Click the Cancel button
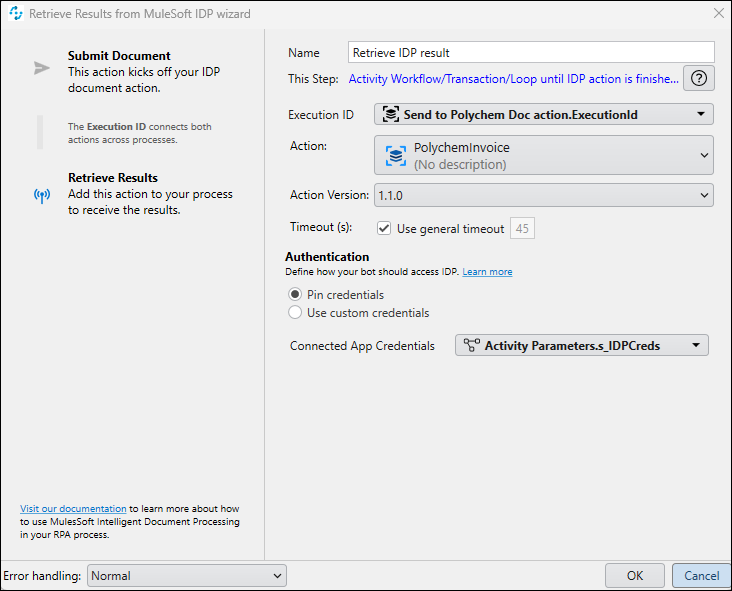The height and width of the screenshot is (591, 732). [701, 576]
